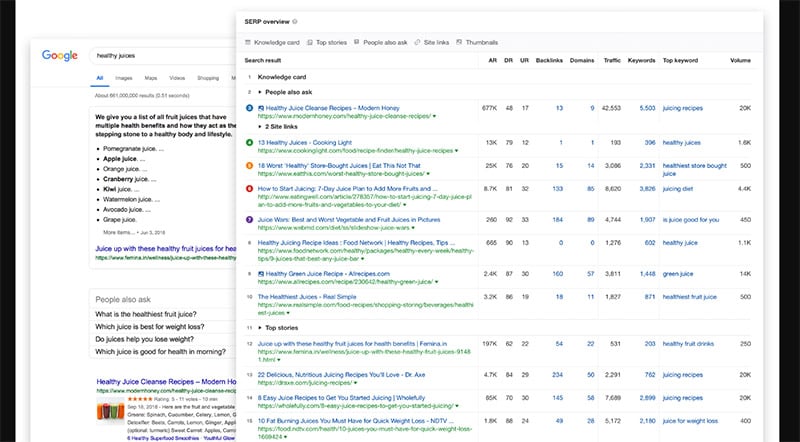Click the red position 6 badge

pyautogui.click(x=249, y=188)
